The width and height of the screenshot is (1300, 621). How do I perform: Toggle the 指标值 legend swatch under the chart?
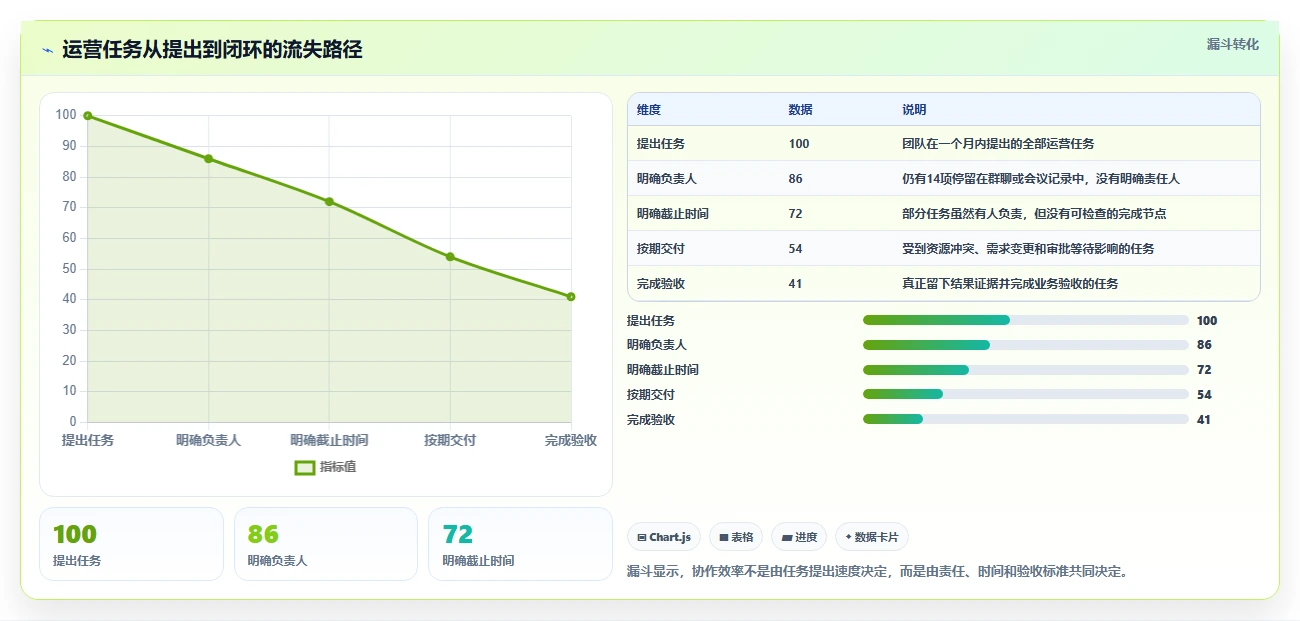[305, 467]
